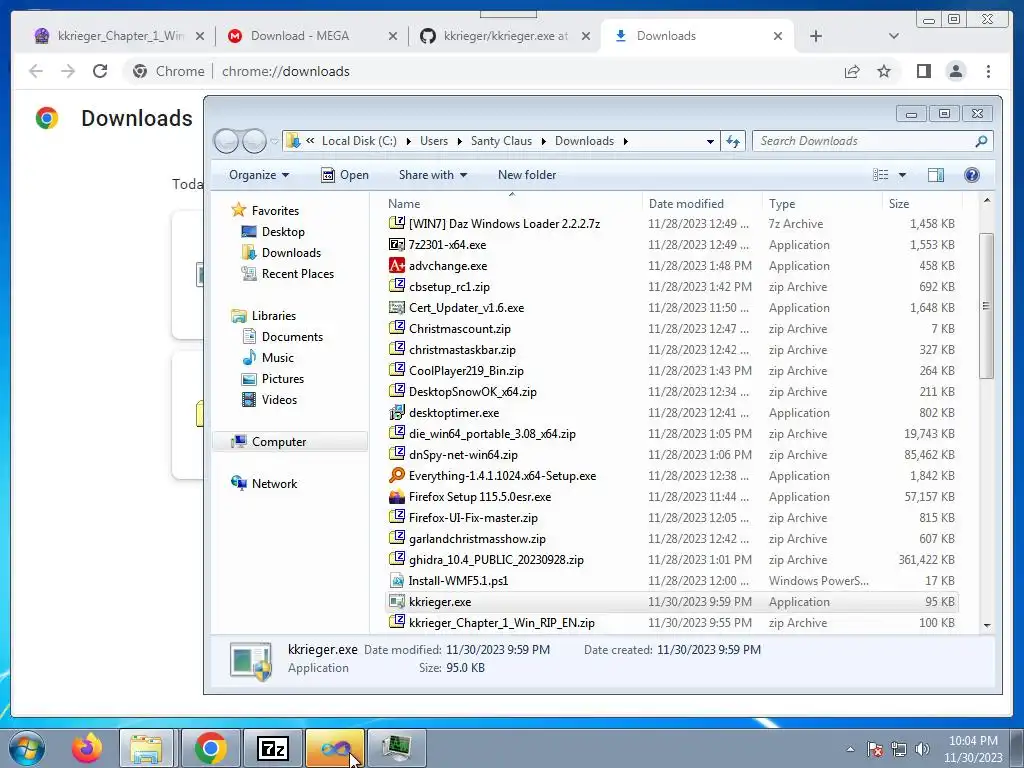Open the Action Center flag icon
Image resolution: width=1024 pixels, height=768 pixels.
875,749
